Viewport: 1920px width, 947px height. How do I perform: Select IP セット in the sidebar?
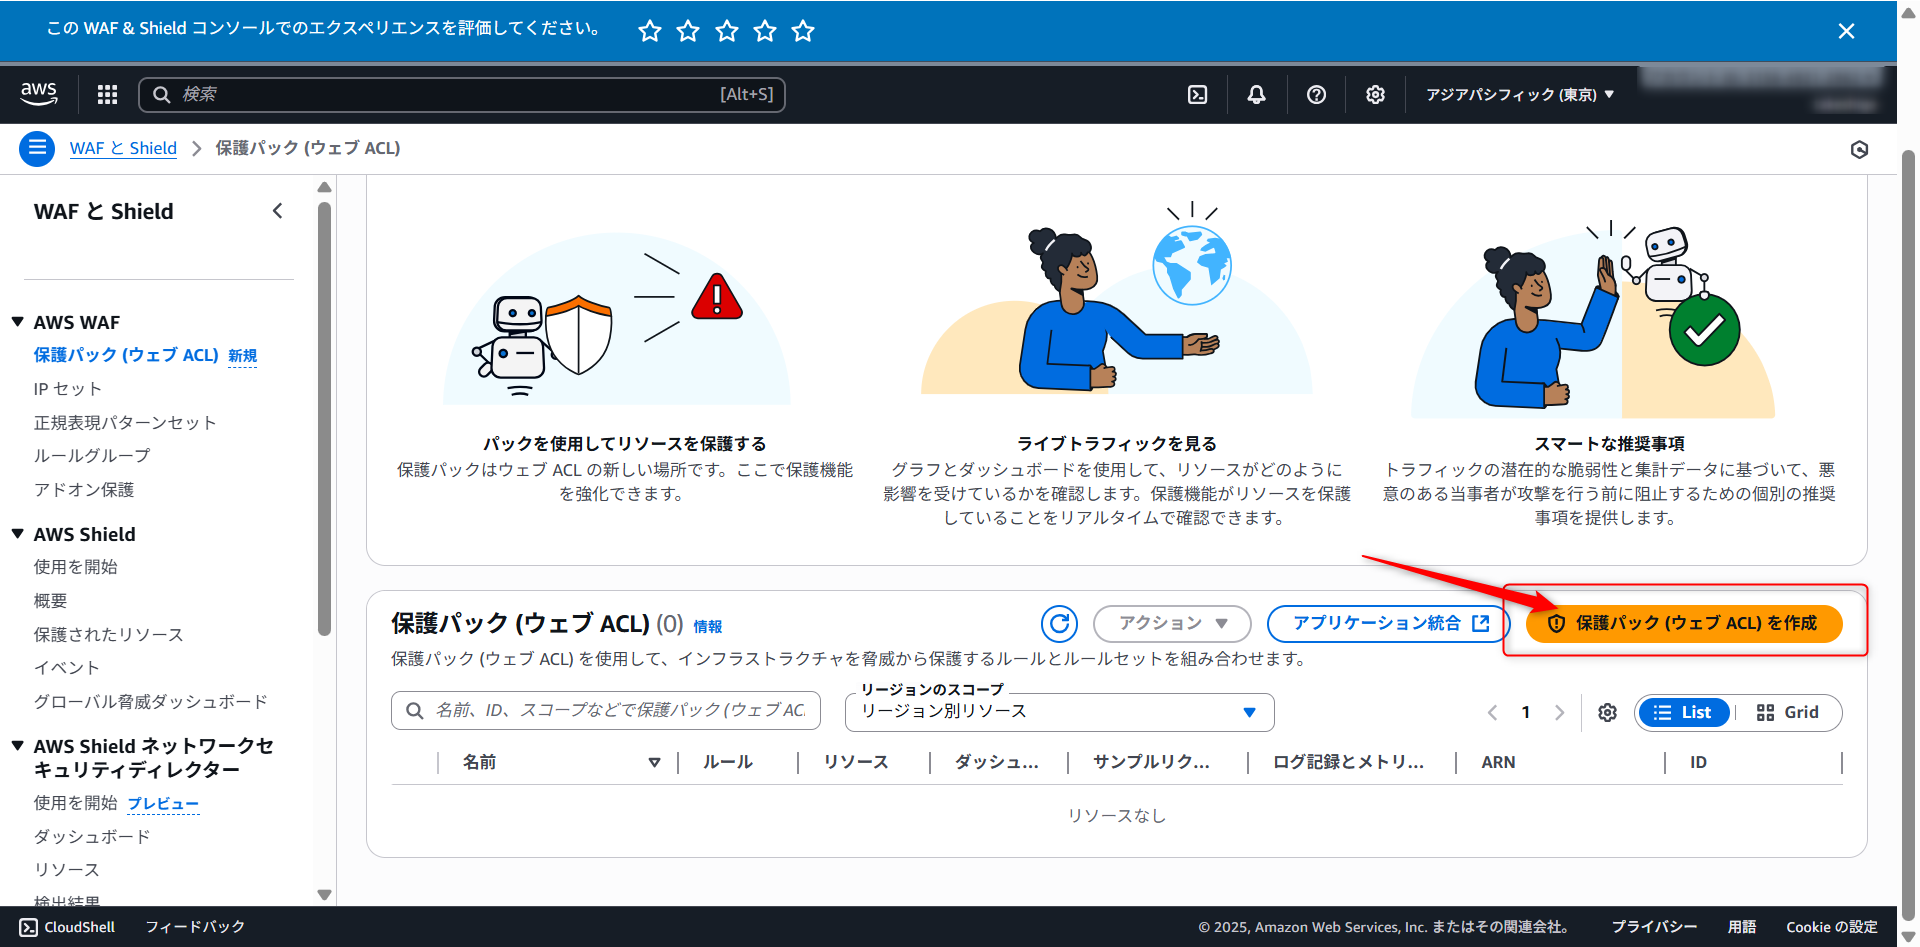pos(68,389)
